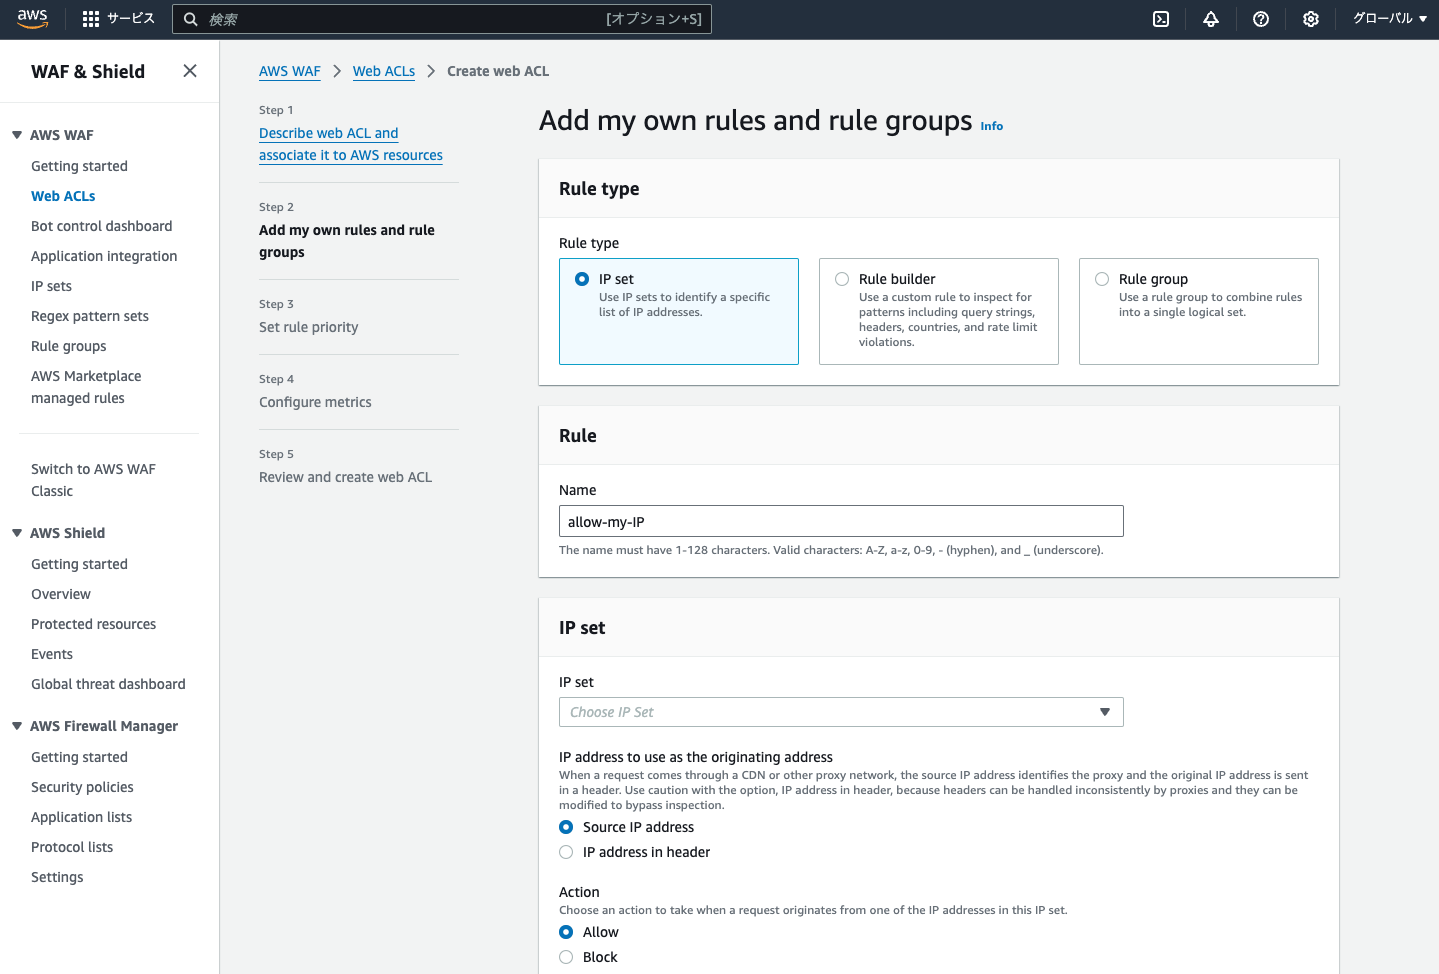Open the Info link beside heading

992,126
